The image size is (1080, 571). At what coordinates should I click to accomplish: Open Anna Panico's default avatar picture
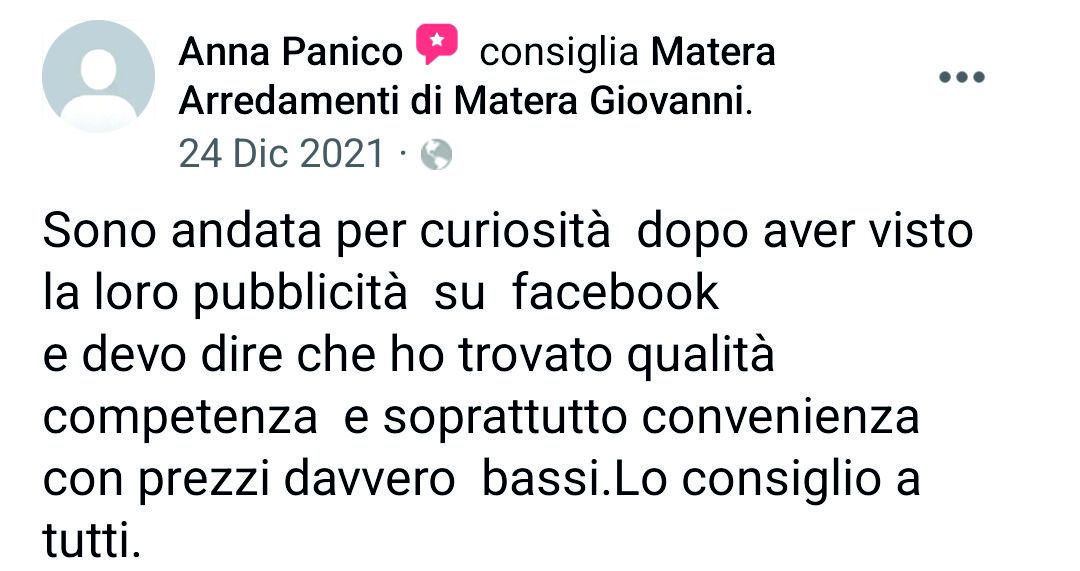click(x=98, y=76)
